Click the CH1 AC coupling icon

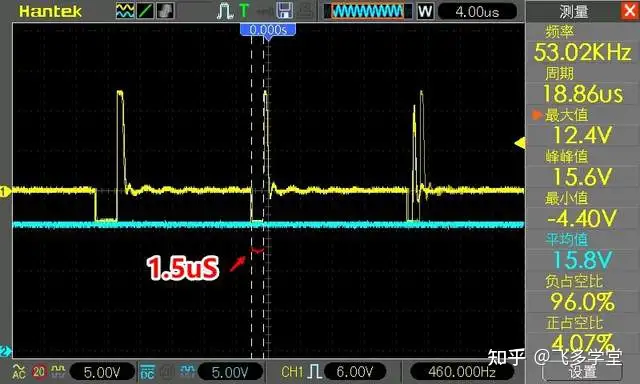(19, 371)
